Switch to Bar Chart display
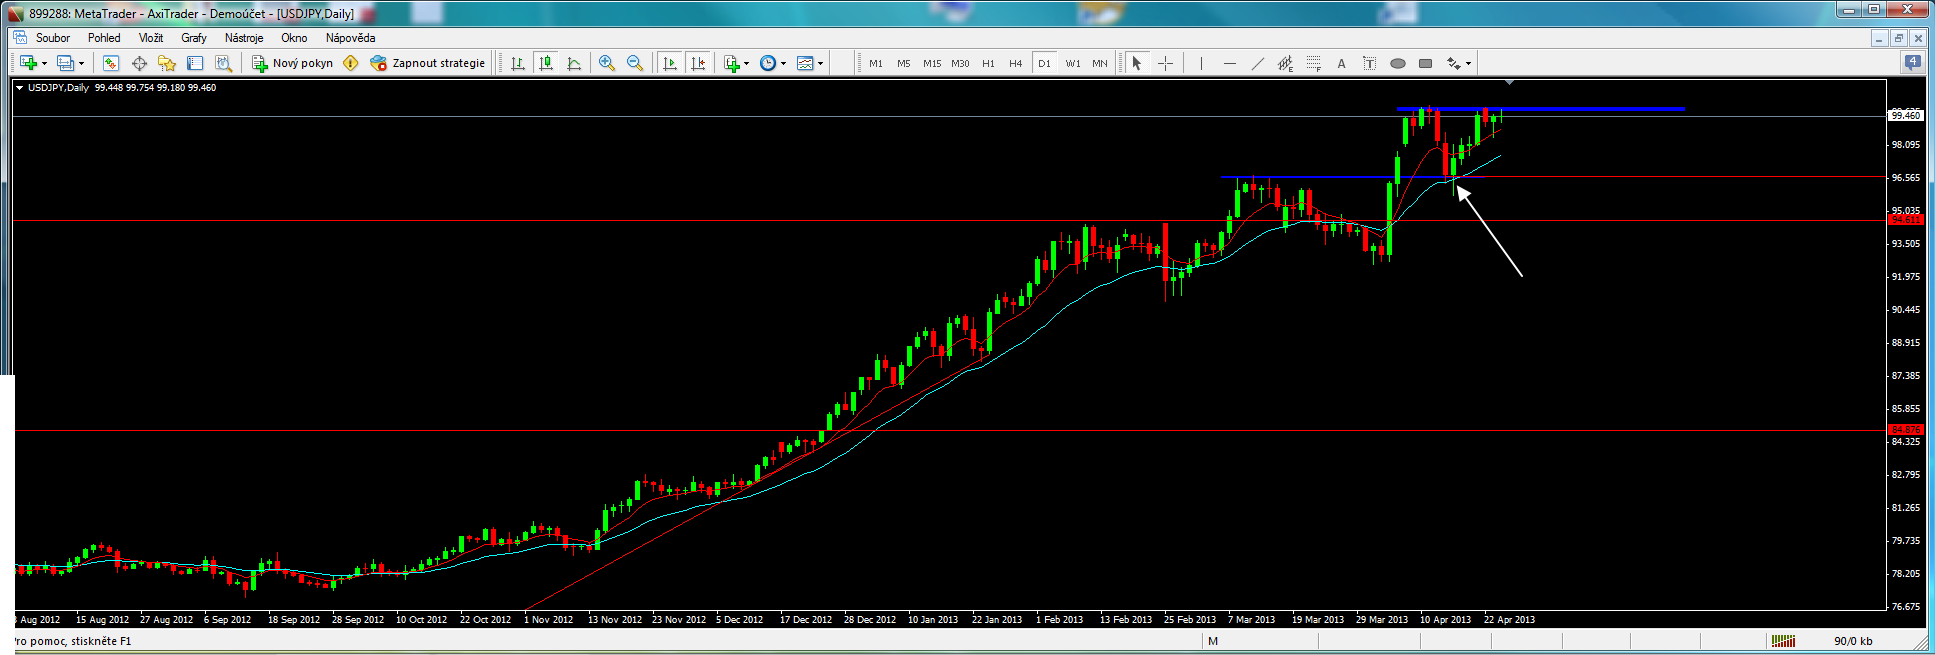The width and height of the screenshot is (1935, 655). (518, 63)
